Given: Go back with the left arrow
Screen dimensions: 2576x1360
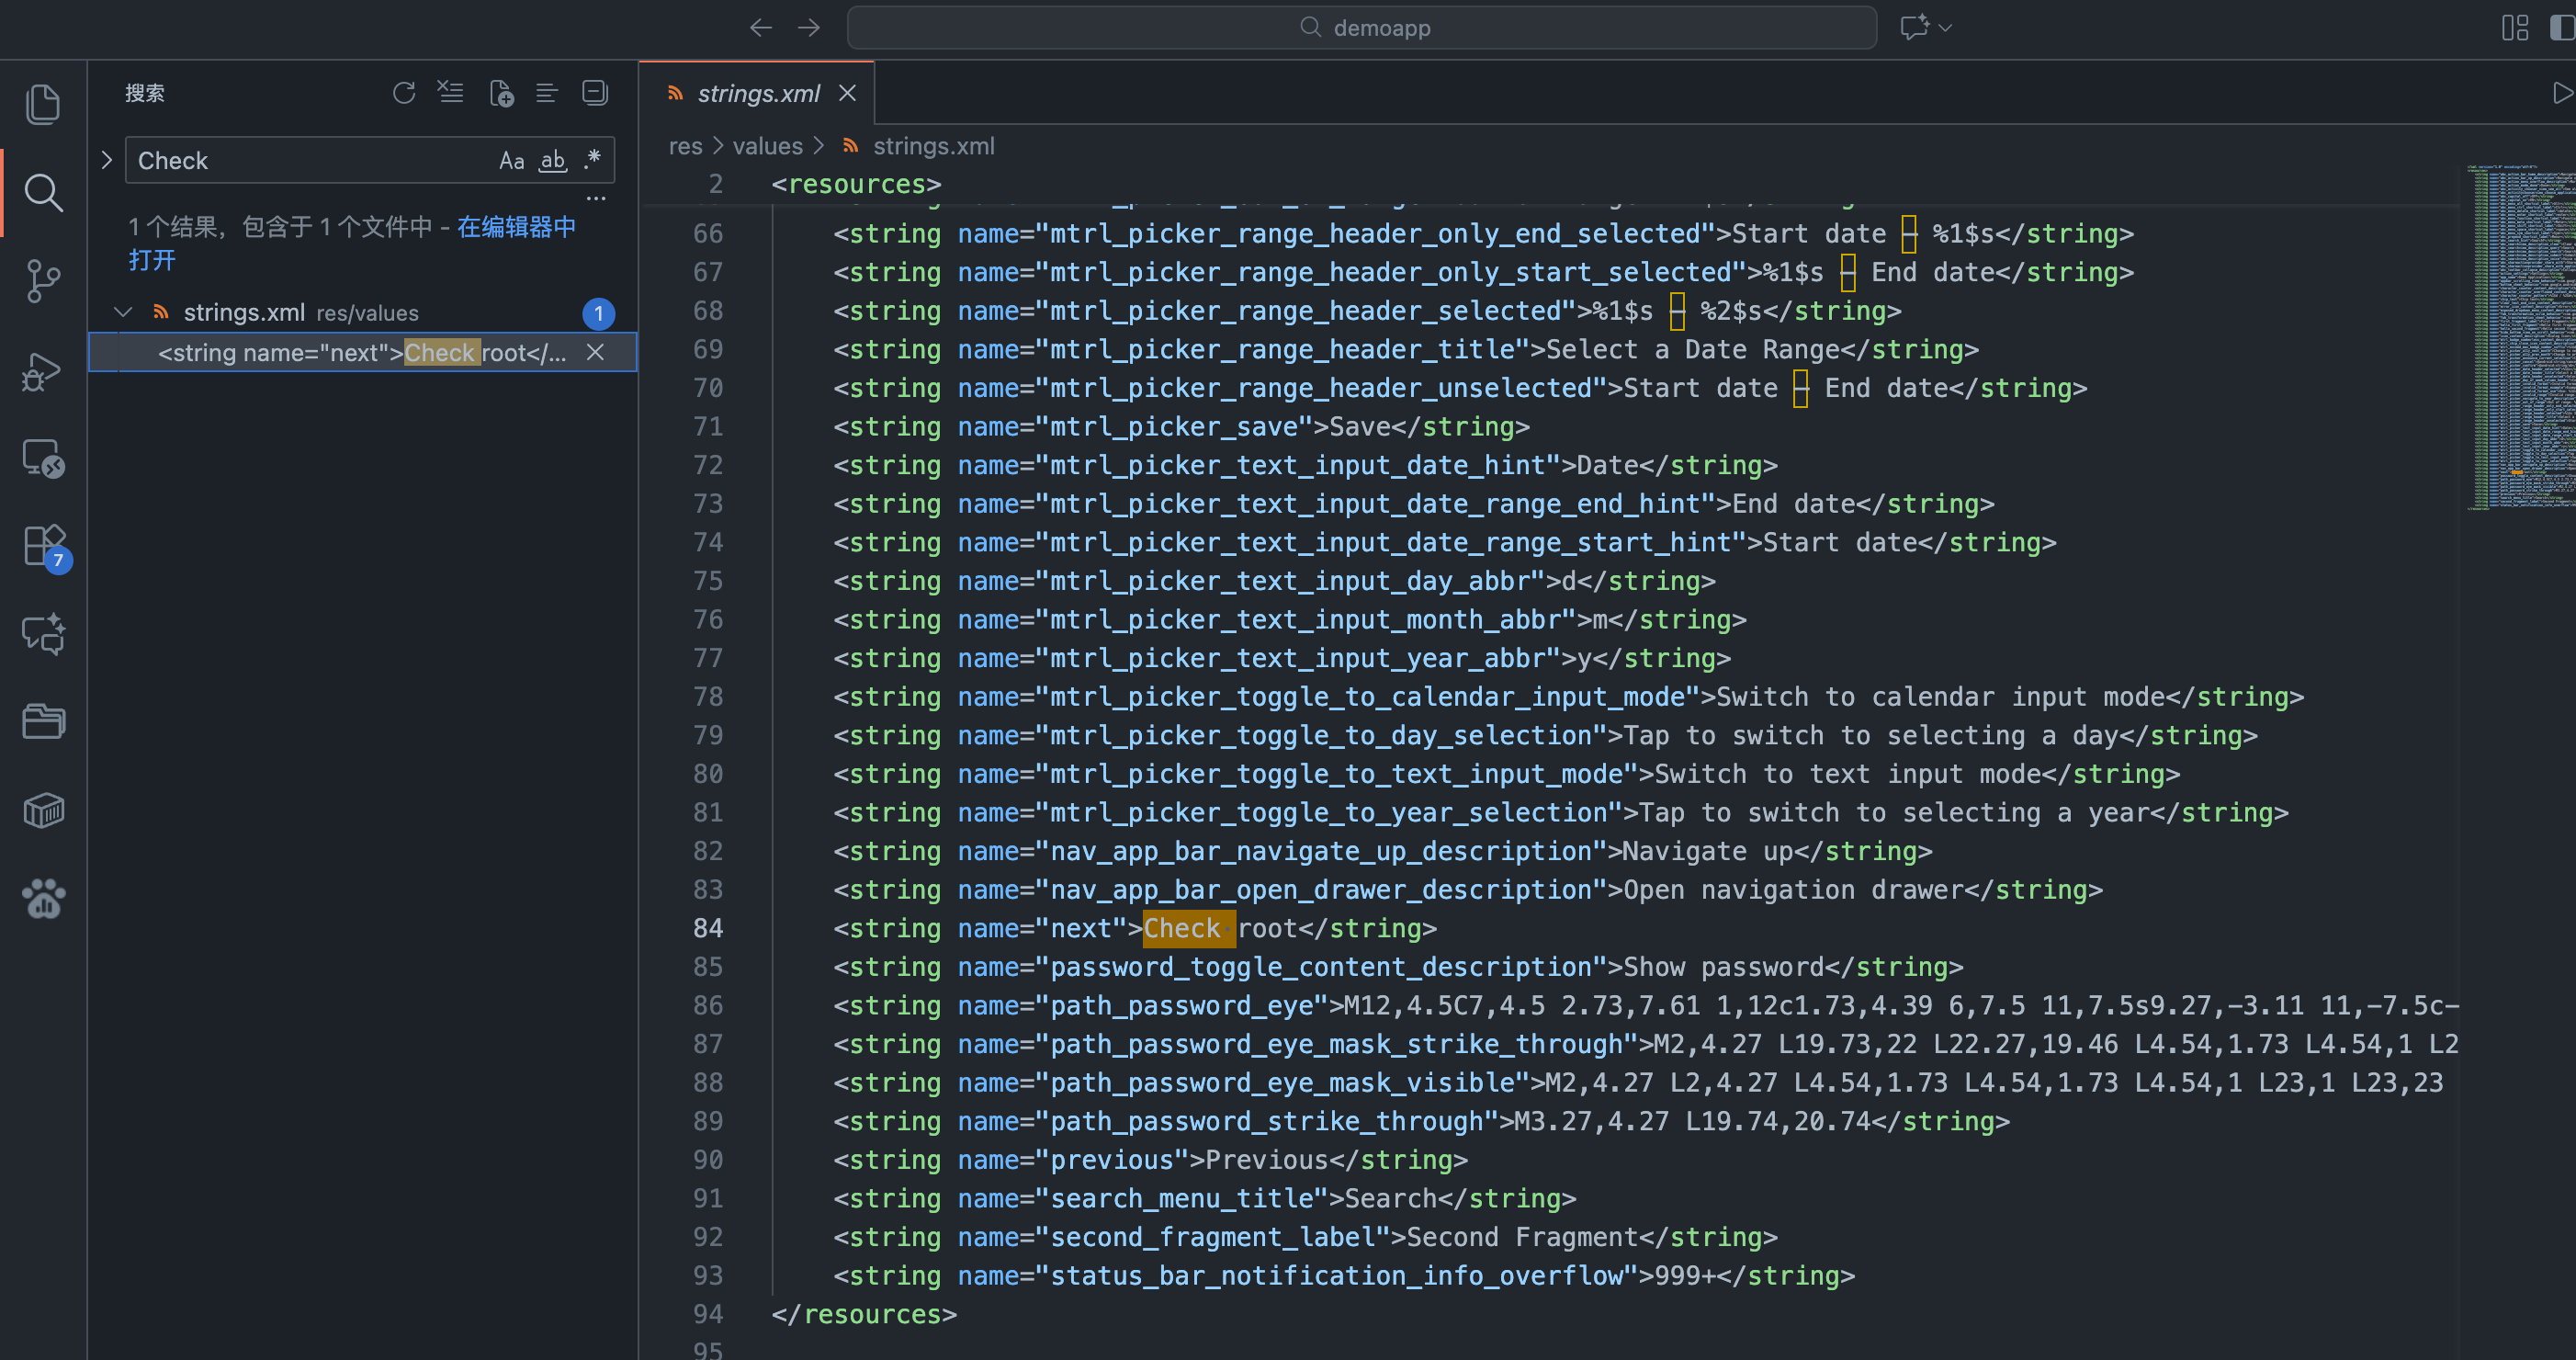Looking at the screenshot, I should pyautogui.click(x=761, y=28).
